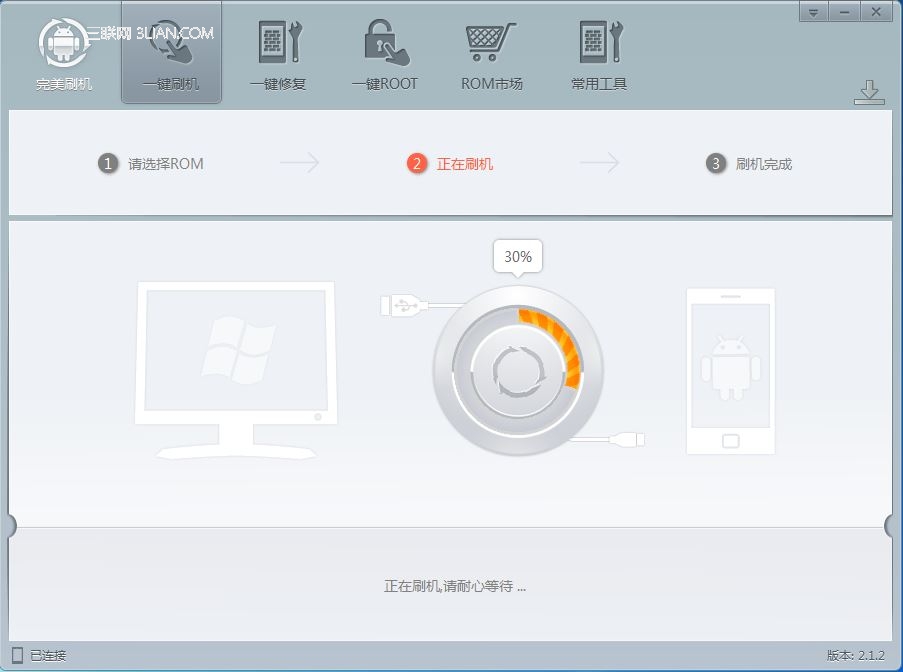The height and width of the screenshot is (672, 903).
Task: Click the Android phone illustration
Action: (730, 371)
